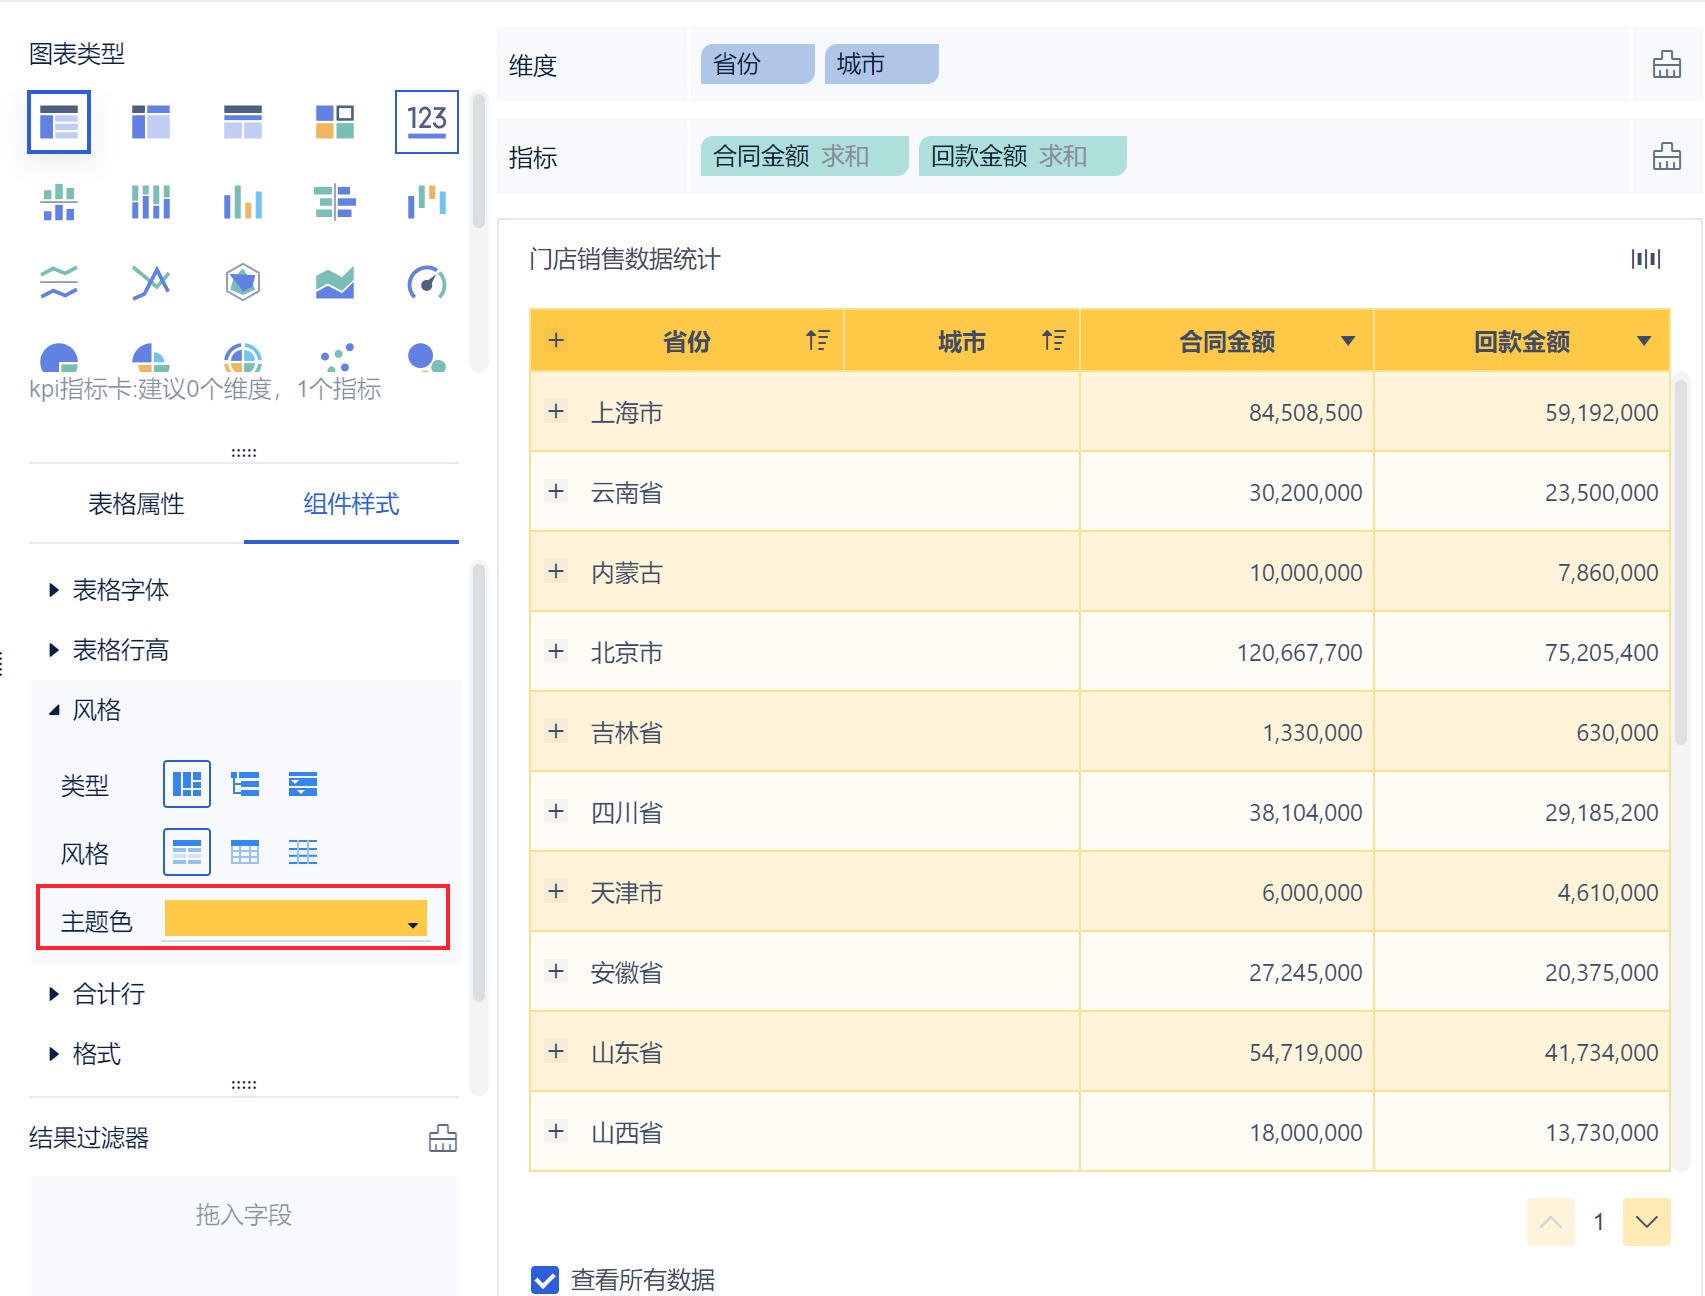
Task: Select the KPI indicator card (123) chart type
Action: click(x=427, y=122)
